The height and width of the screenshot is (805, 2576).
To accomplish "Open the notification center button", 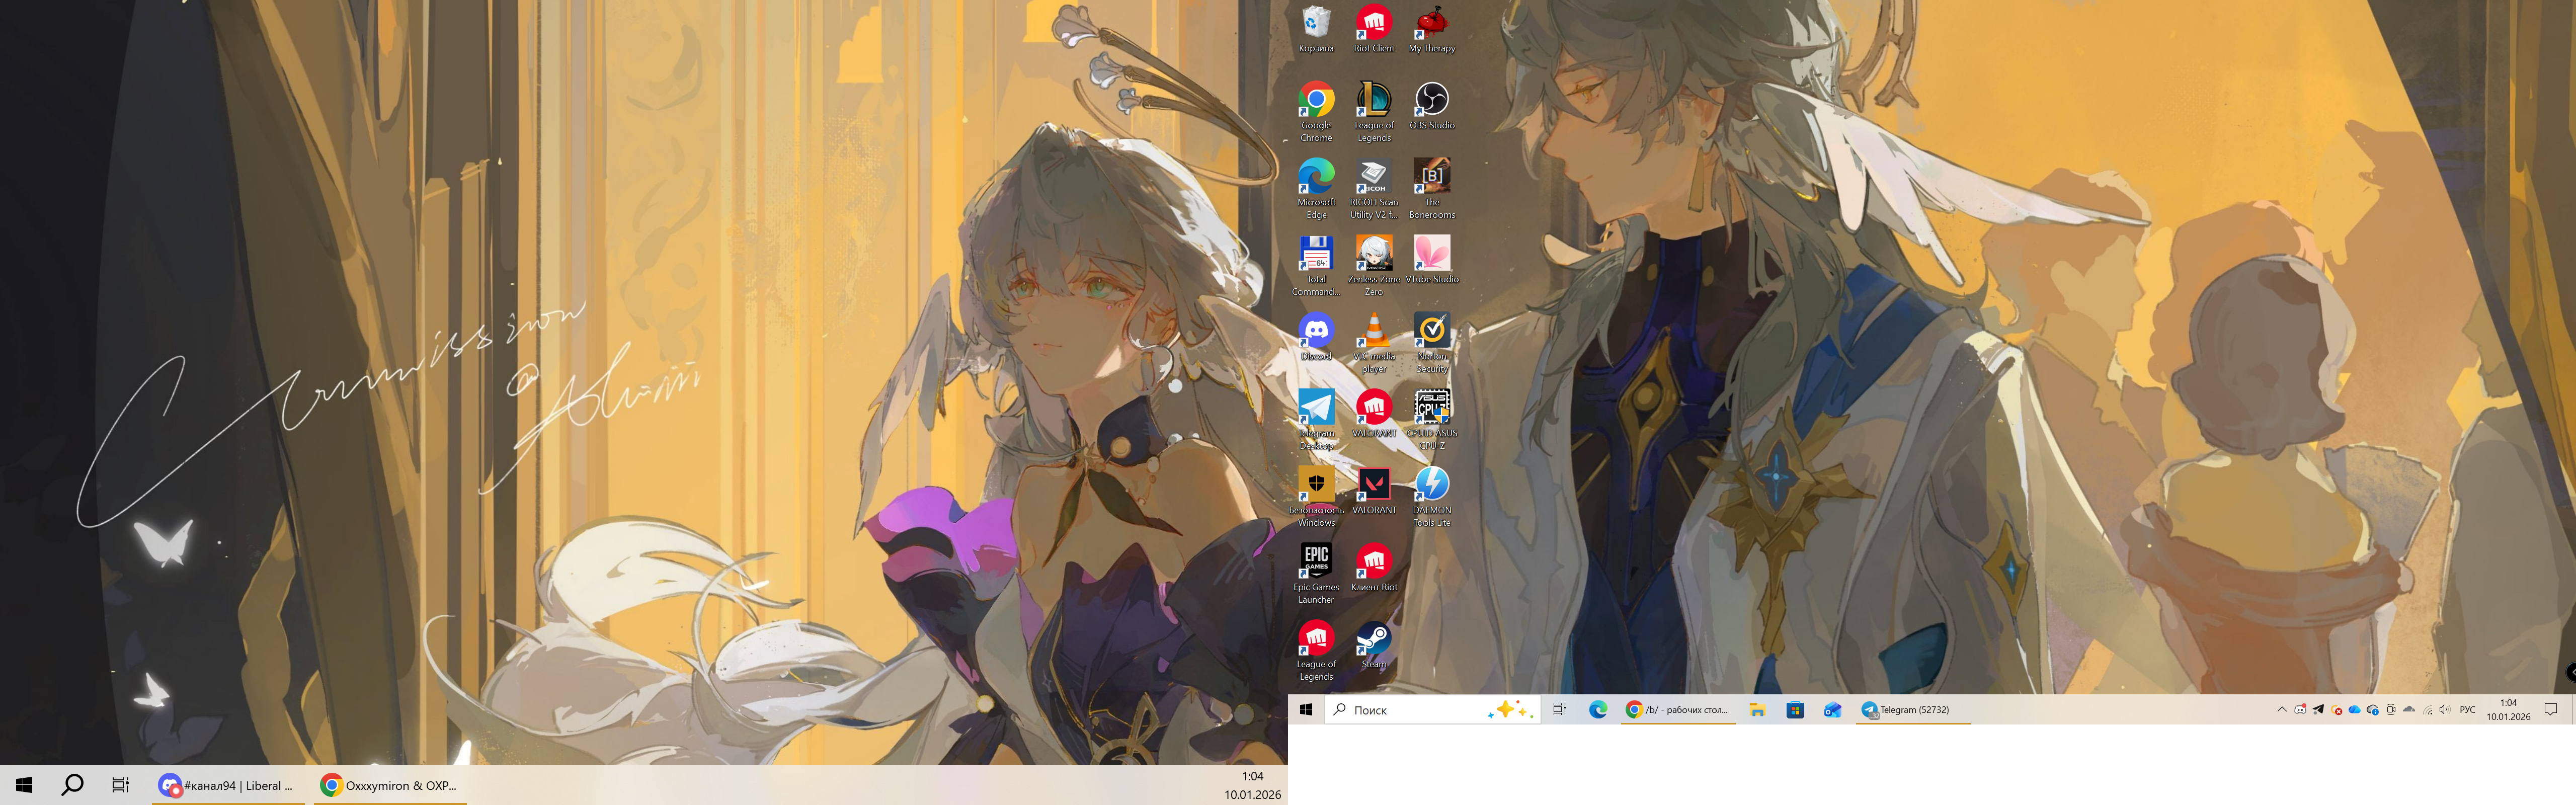I will (x=2550, y=710).
